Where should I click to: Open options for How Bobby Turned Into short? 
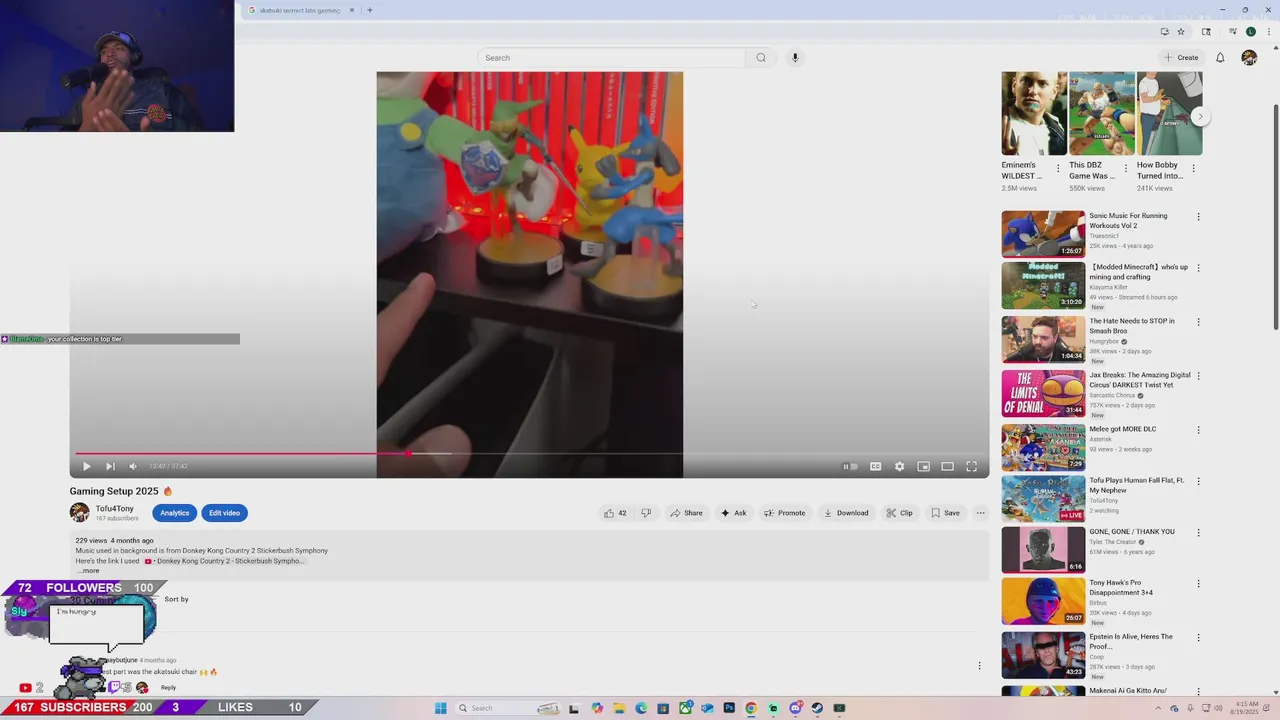pos(1193,169)
